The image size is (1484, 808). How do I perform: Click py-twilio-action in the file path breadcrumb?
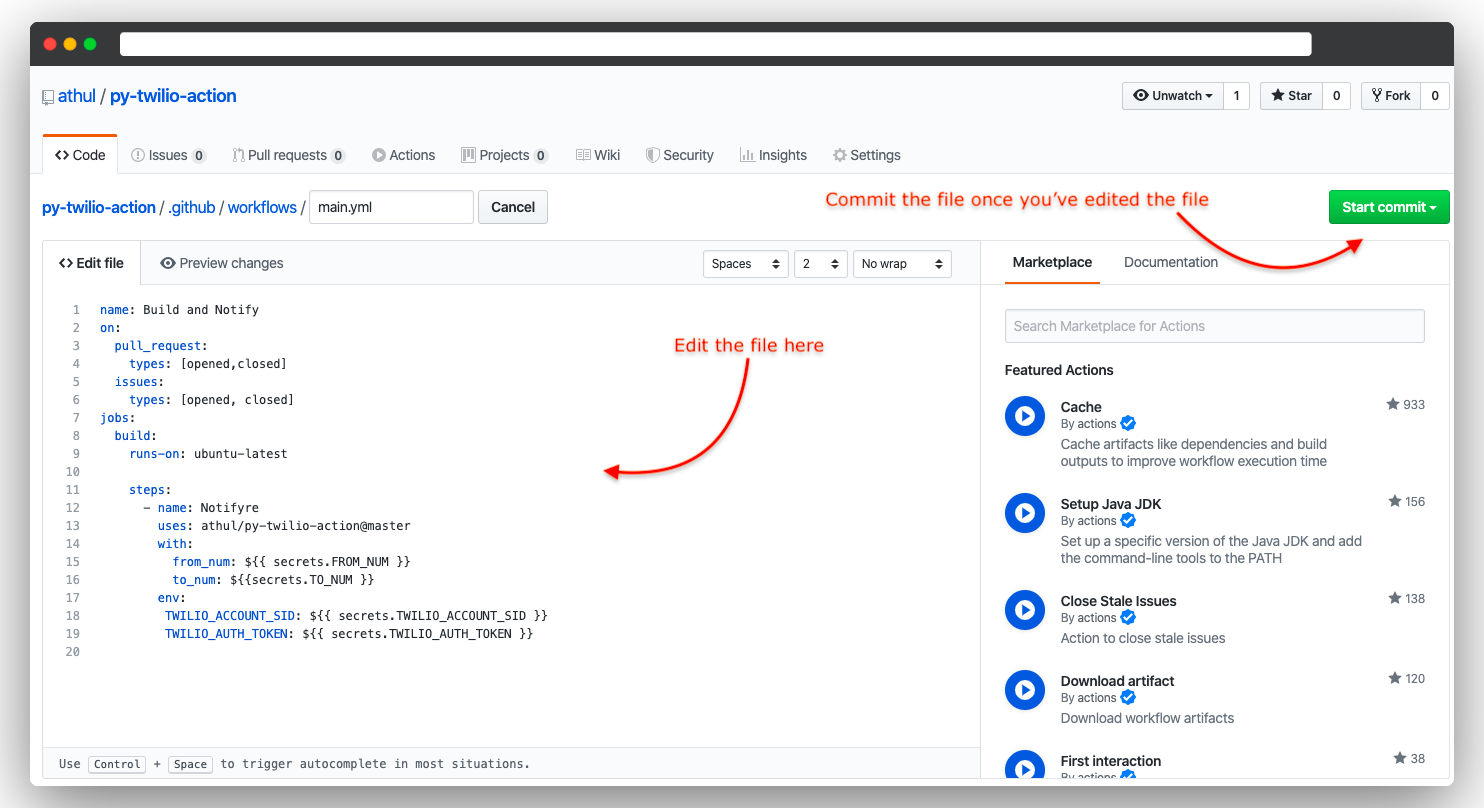tap(99, 208)
